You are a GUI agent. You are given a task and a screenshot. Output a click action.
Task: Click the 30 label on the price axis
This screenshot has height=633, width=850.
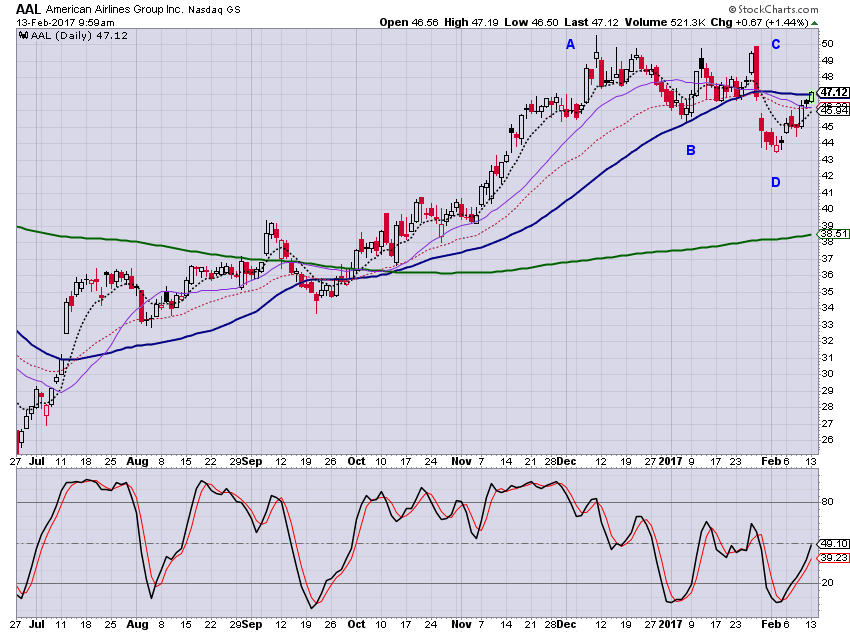pos(827,373)
